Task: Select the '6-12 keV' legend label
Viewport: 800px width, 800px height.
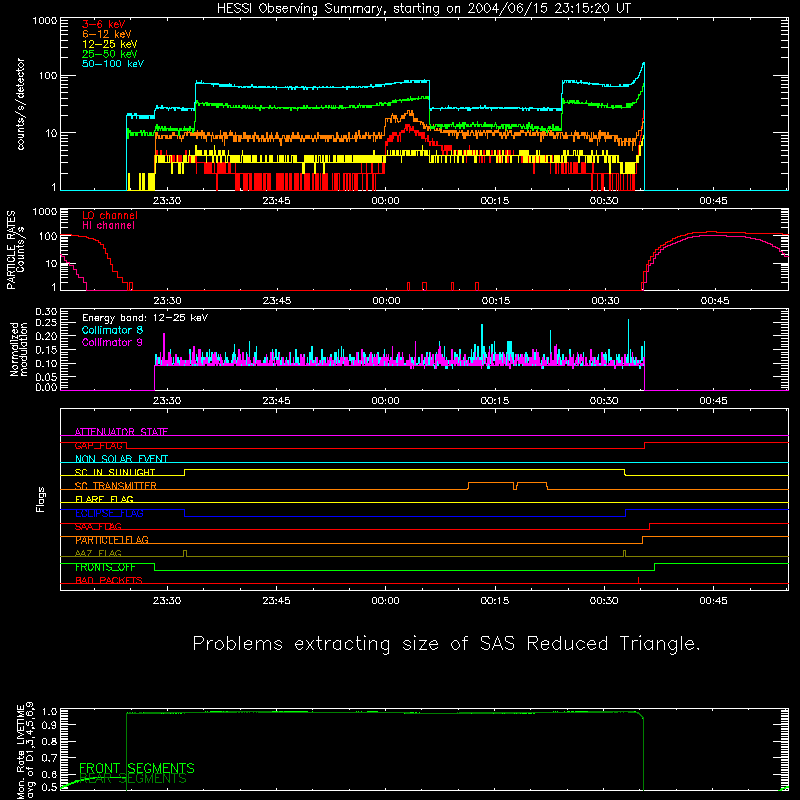Action: tap(107, 34)
